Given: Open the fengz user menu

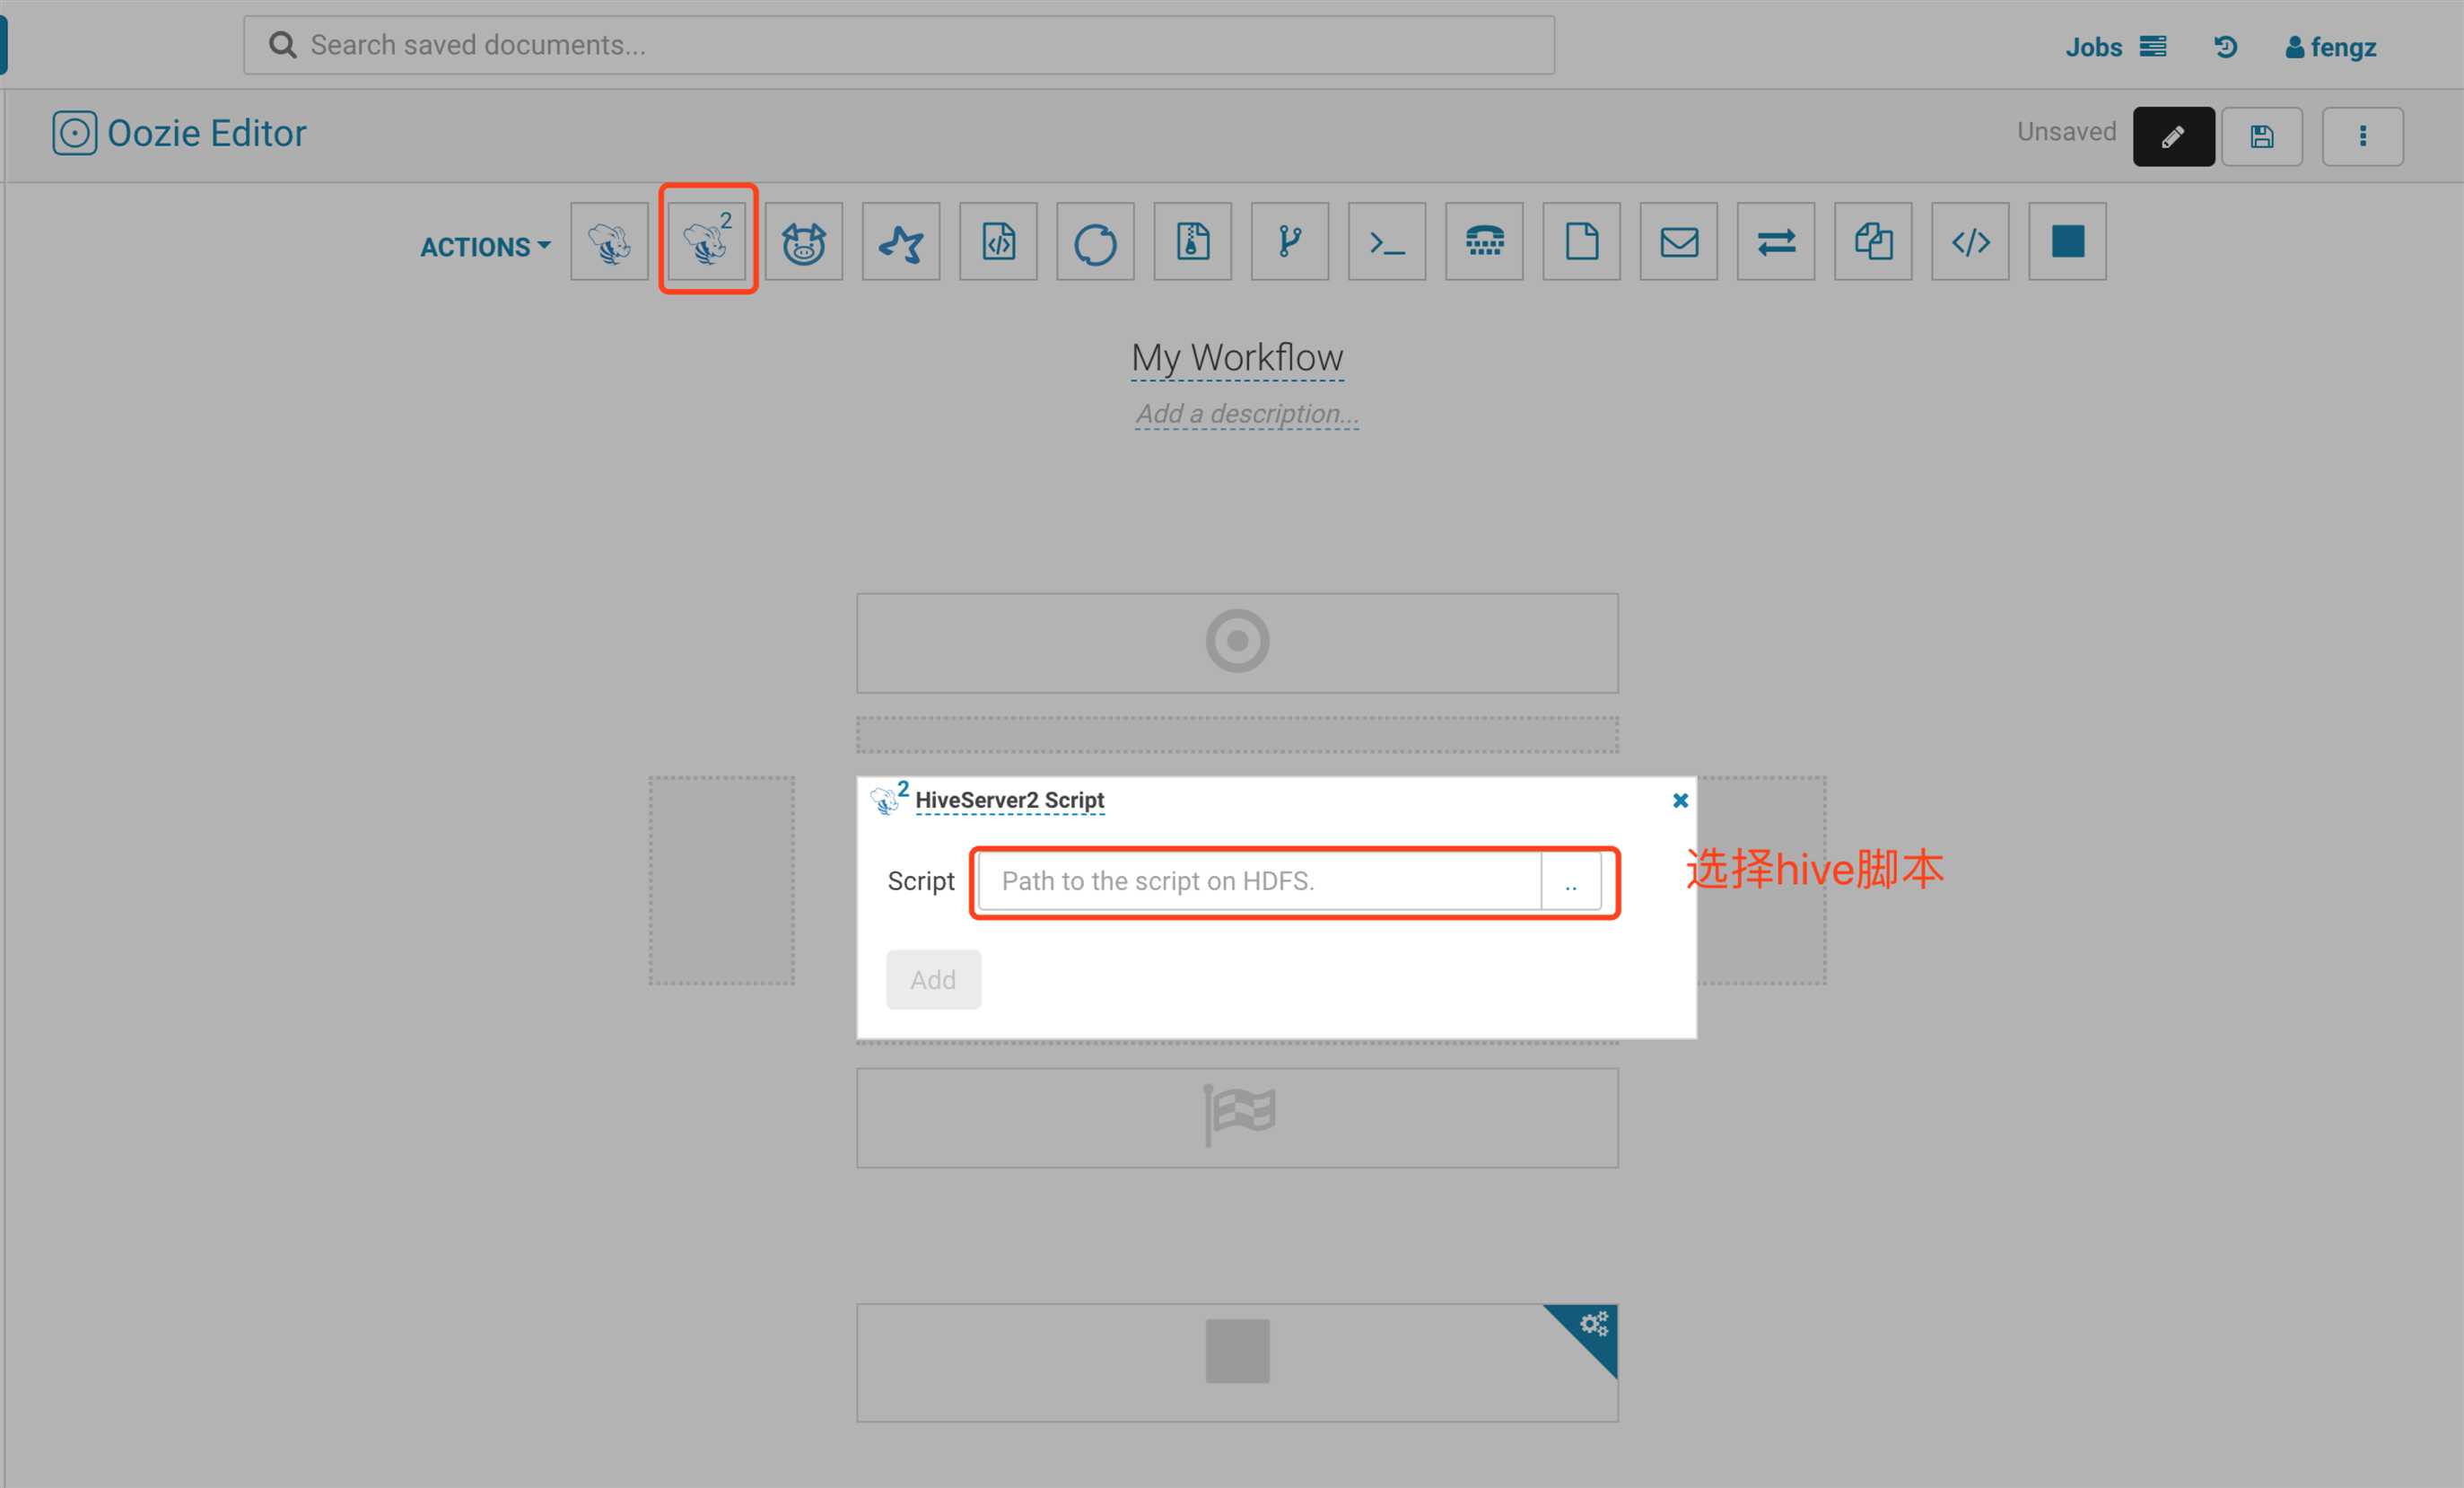Looking at the screenshot, I should click(2330, 47).
